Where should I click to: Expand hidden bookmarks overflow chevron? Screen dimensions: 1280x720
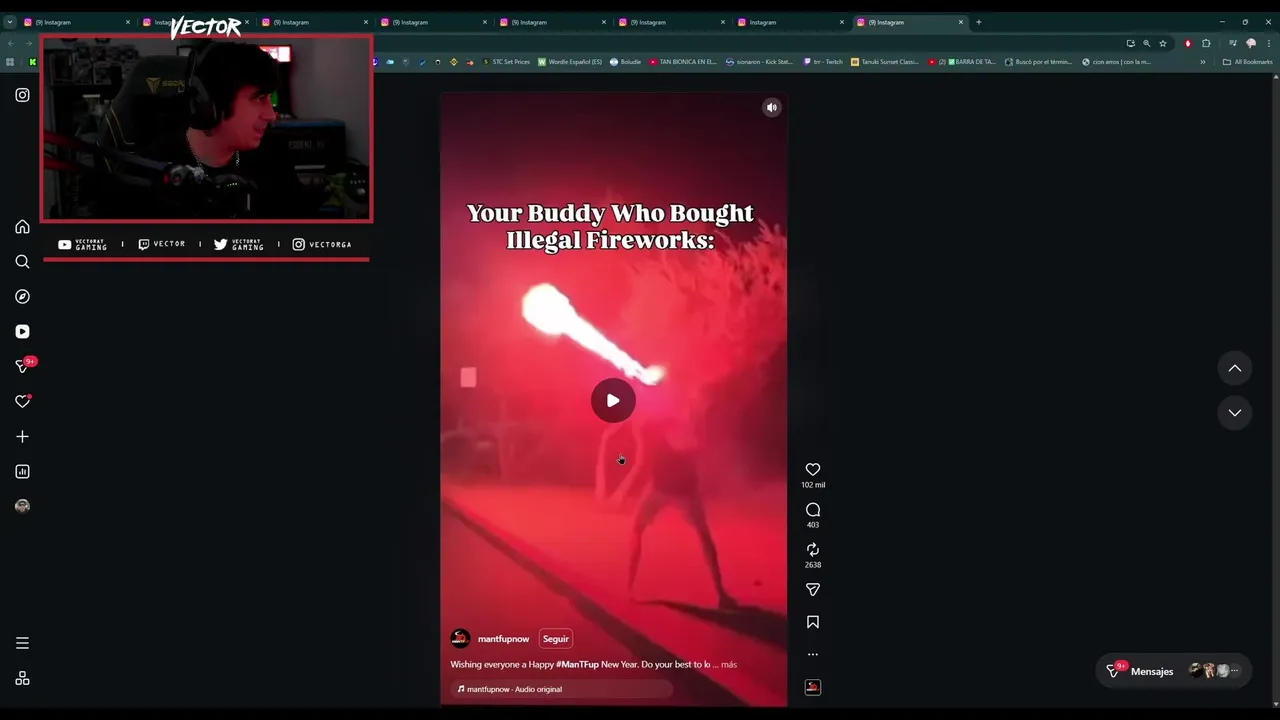click(1203, 62)
